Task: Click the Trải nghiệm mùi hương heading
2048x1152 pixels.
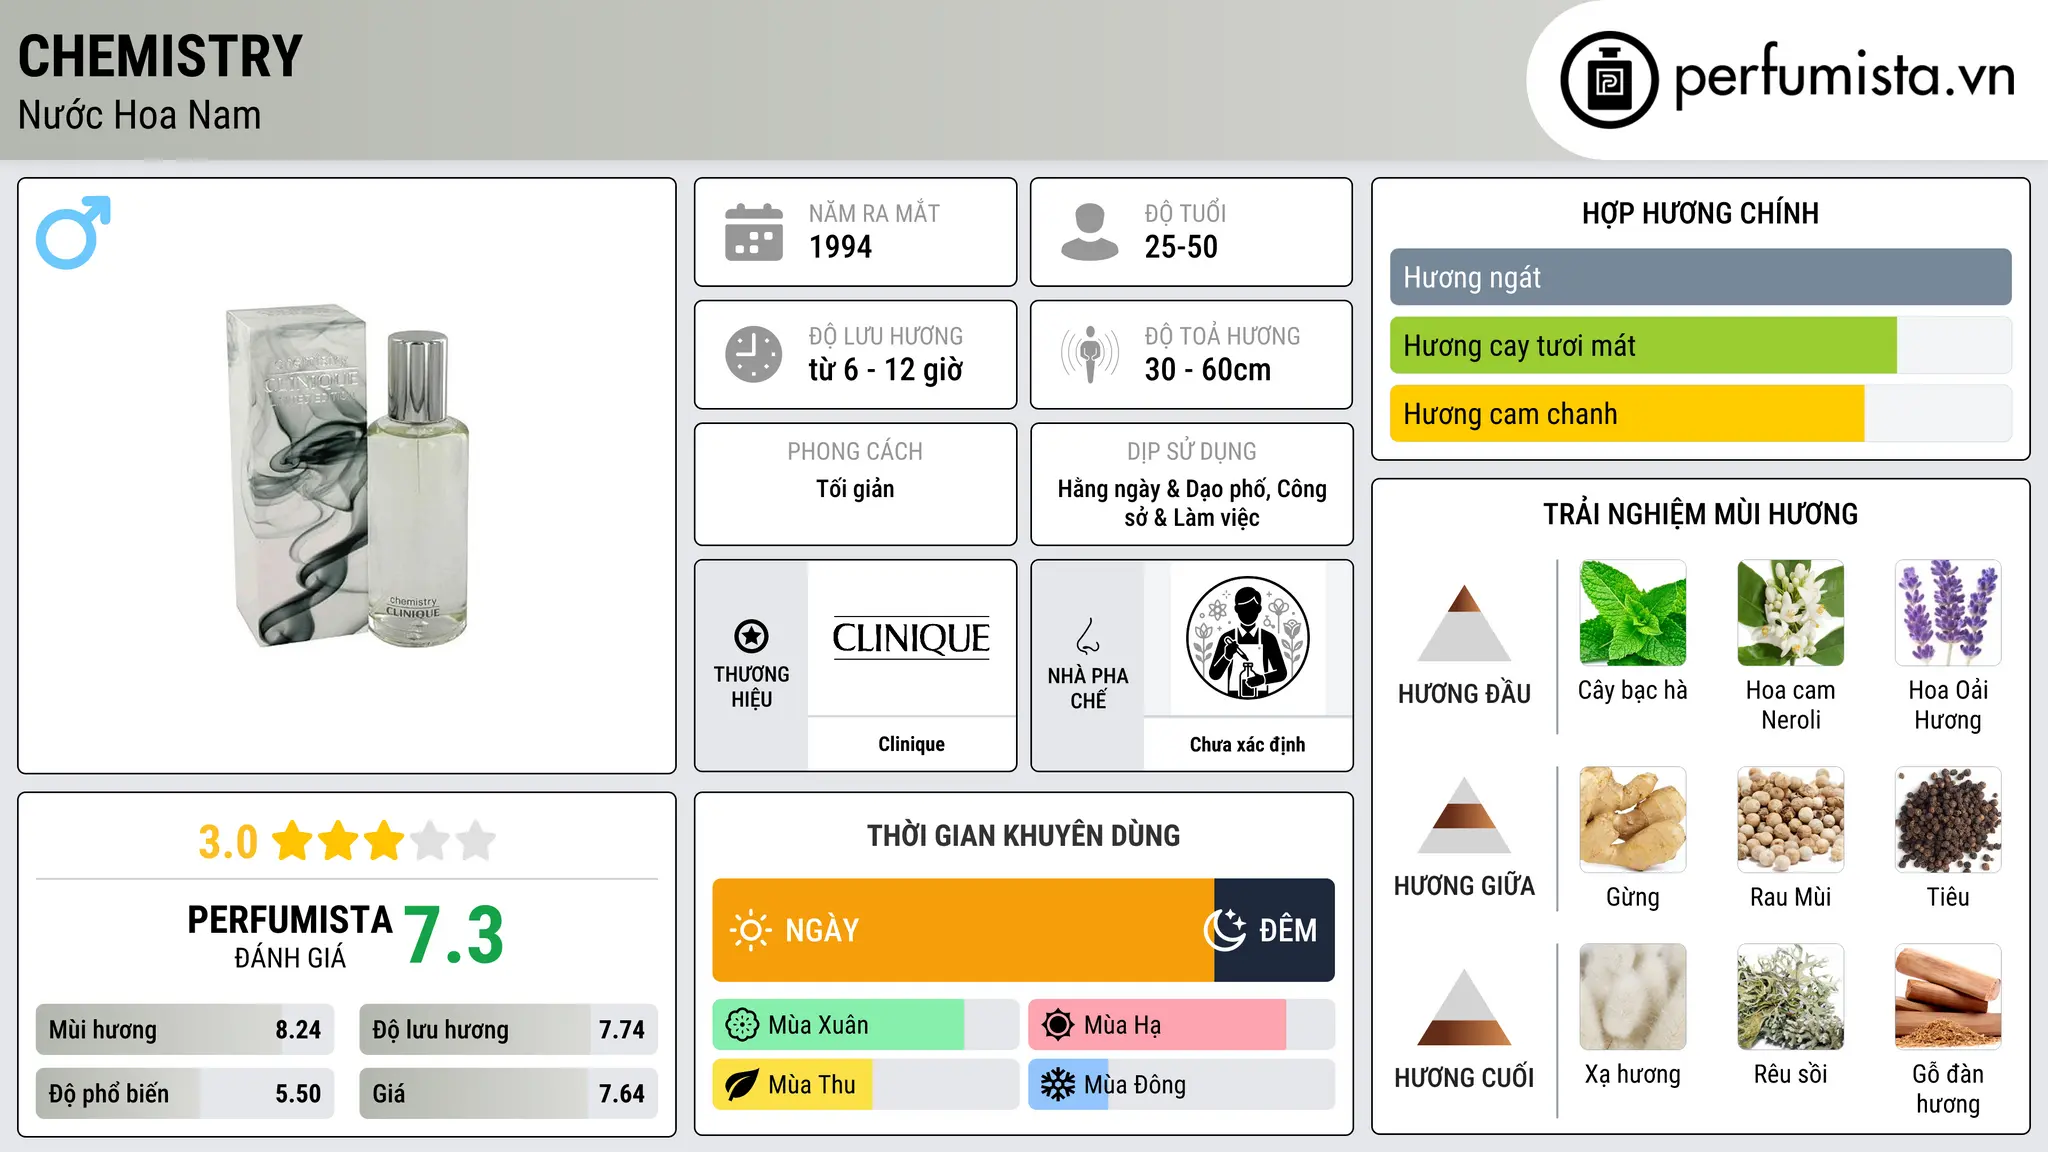Action: coord(1700,514)
